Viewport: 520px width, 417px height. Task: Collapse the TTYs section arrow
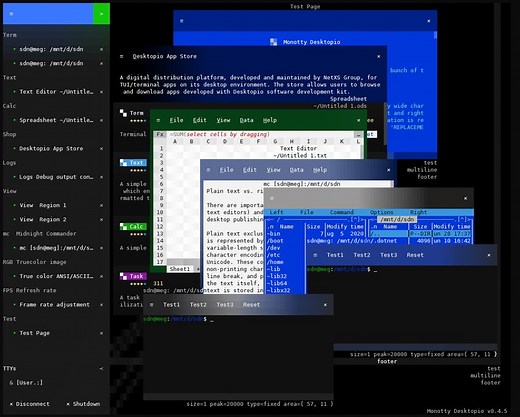(x=101, y=369)
